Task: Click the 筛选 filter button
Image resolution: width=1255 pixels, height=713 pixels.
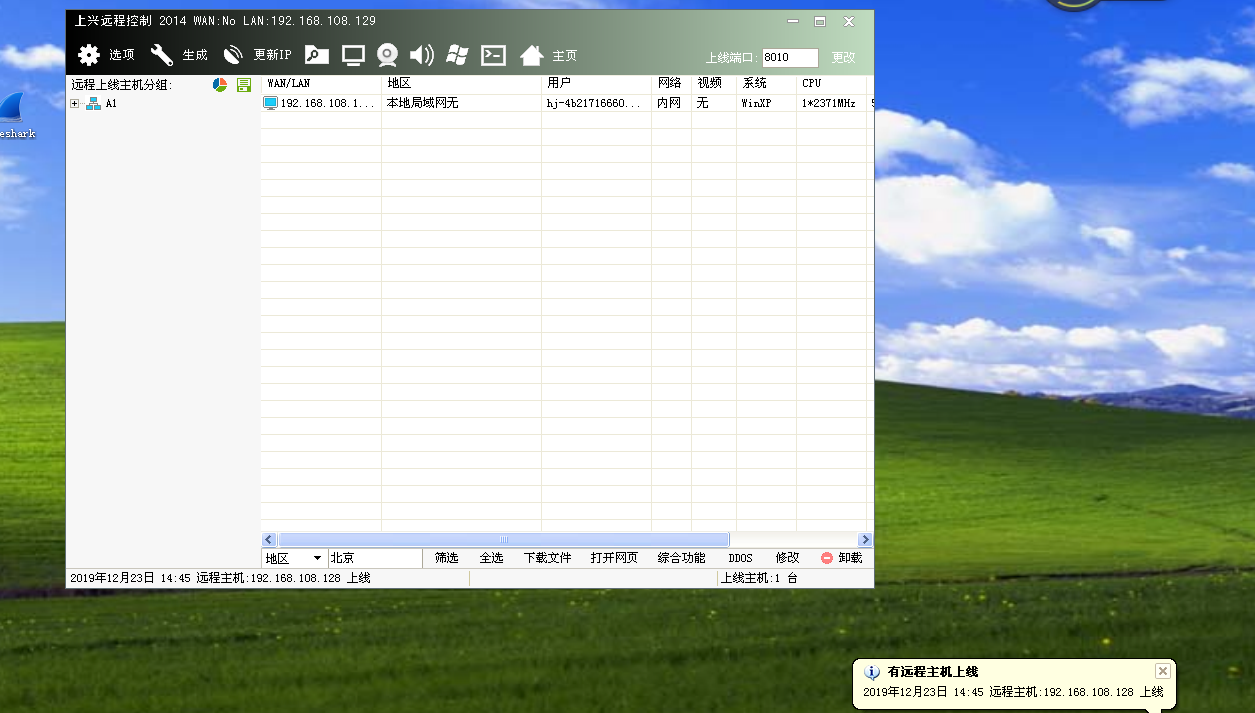Action: [446, 558]
